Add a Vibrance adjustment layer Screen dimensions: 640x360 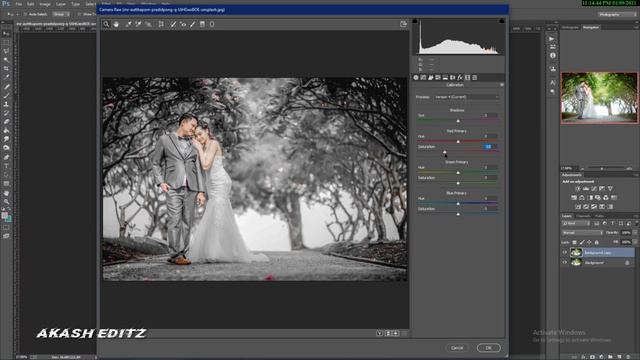tap(610, 189)
